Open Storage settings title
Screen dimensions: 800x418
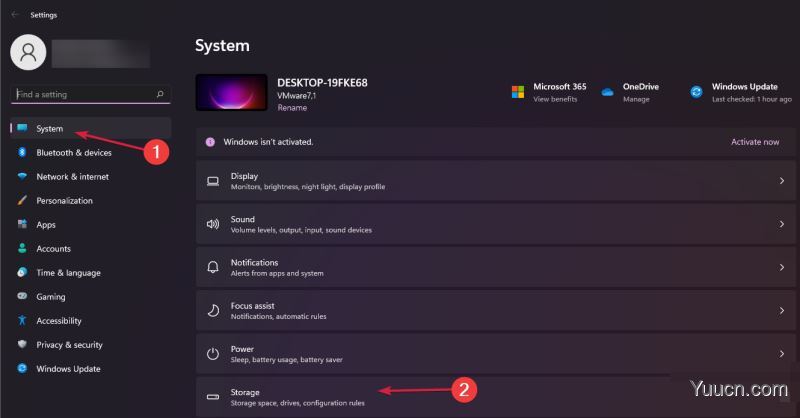(245, 392)
